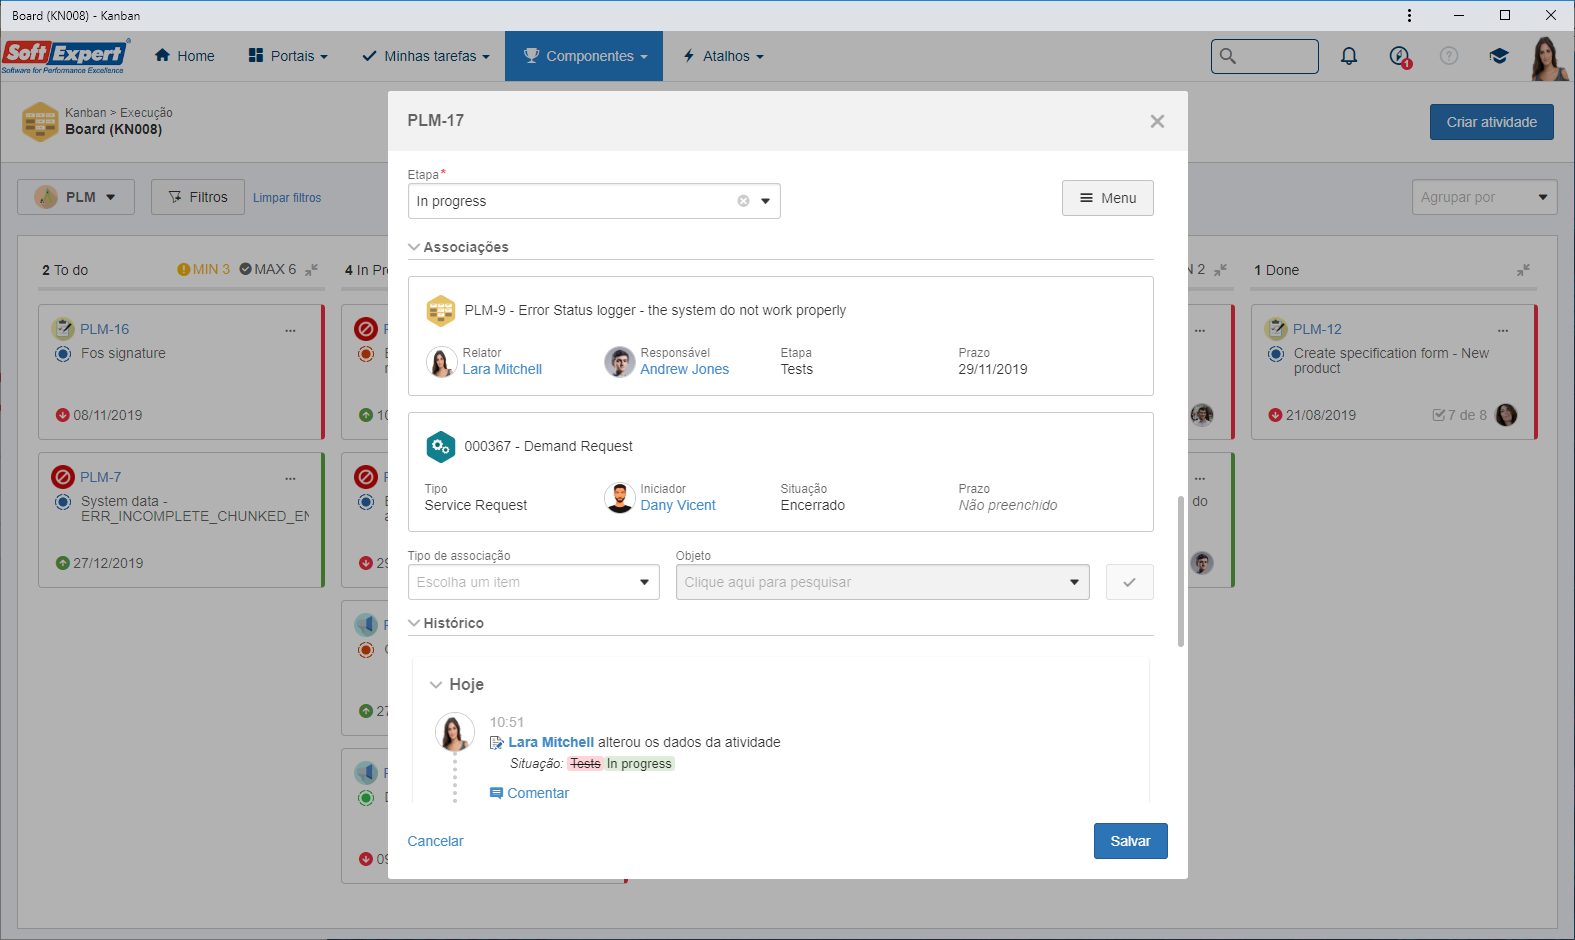The width and height of the screenshot is (1575, 940).
Task: Open the Dany Vicent iniciador link
Action: tap(678, 505)
